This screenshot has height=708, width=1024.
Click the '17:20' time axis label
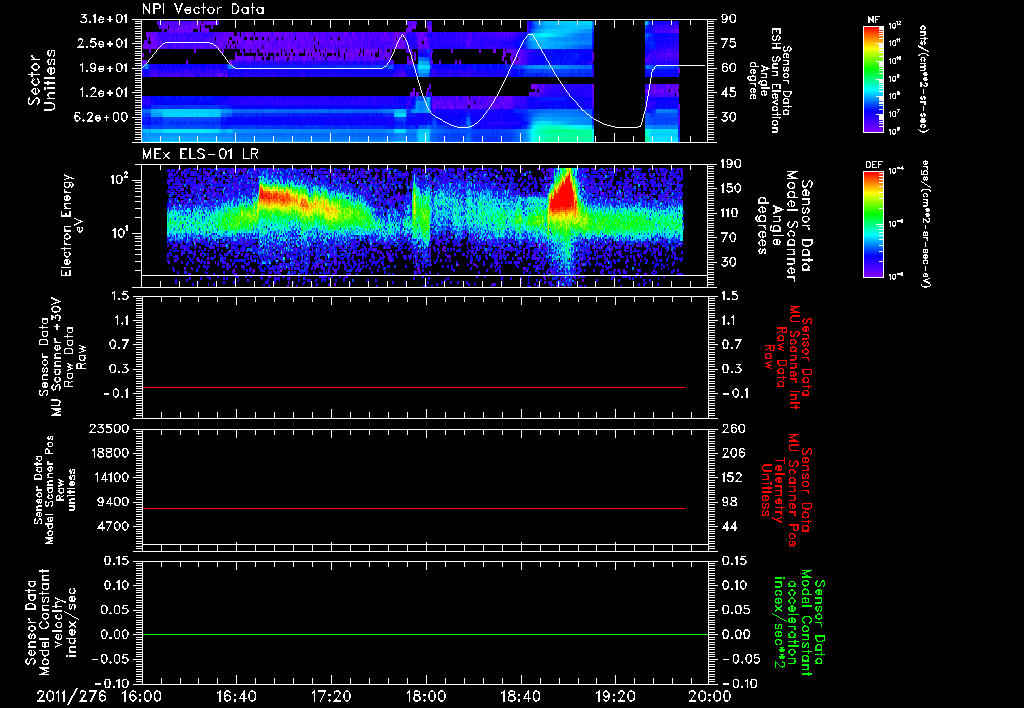pyautogui.click(x=331, y=696)
